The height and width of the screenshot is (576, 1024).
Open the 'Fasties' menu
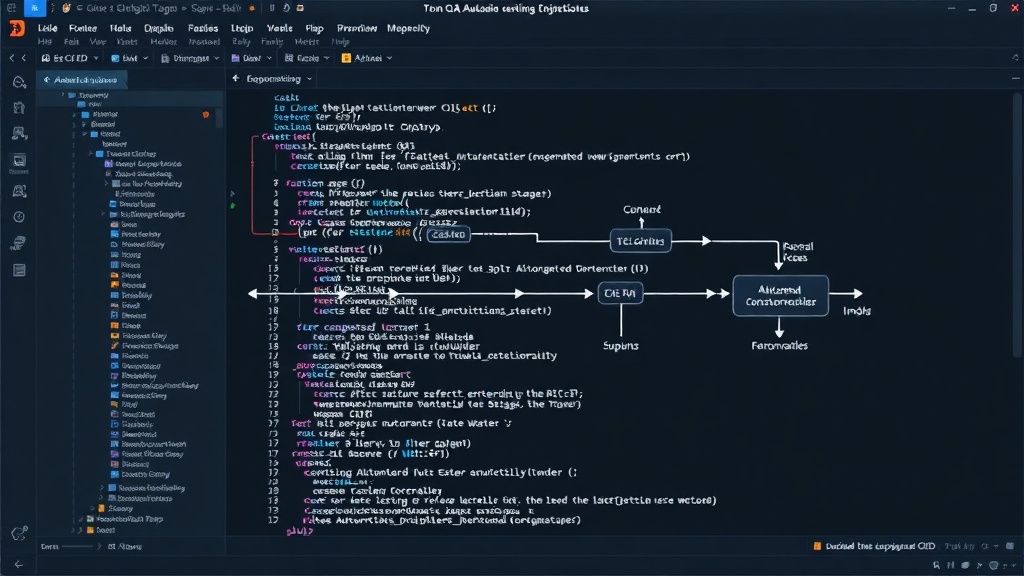click(x=203, y=29)
